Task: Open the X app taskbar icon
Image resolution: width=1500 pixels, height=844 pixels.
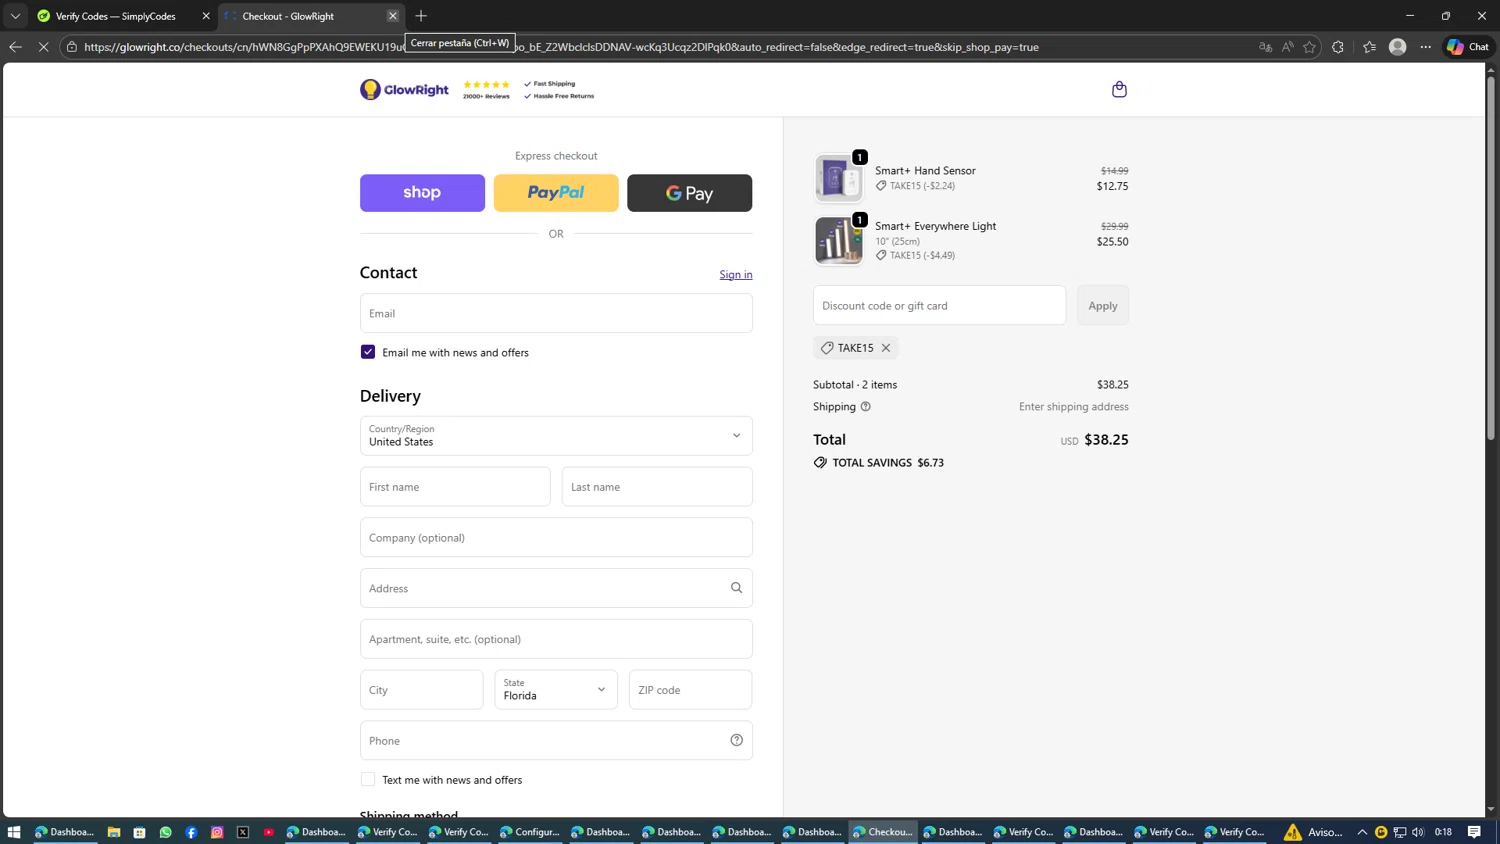Action: (243, 832)
